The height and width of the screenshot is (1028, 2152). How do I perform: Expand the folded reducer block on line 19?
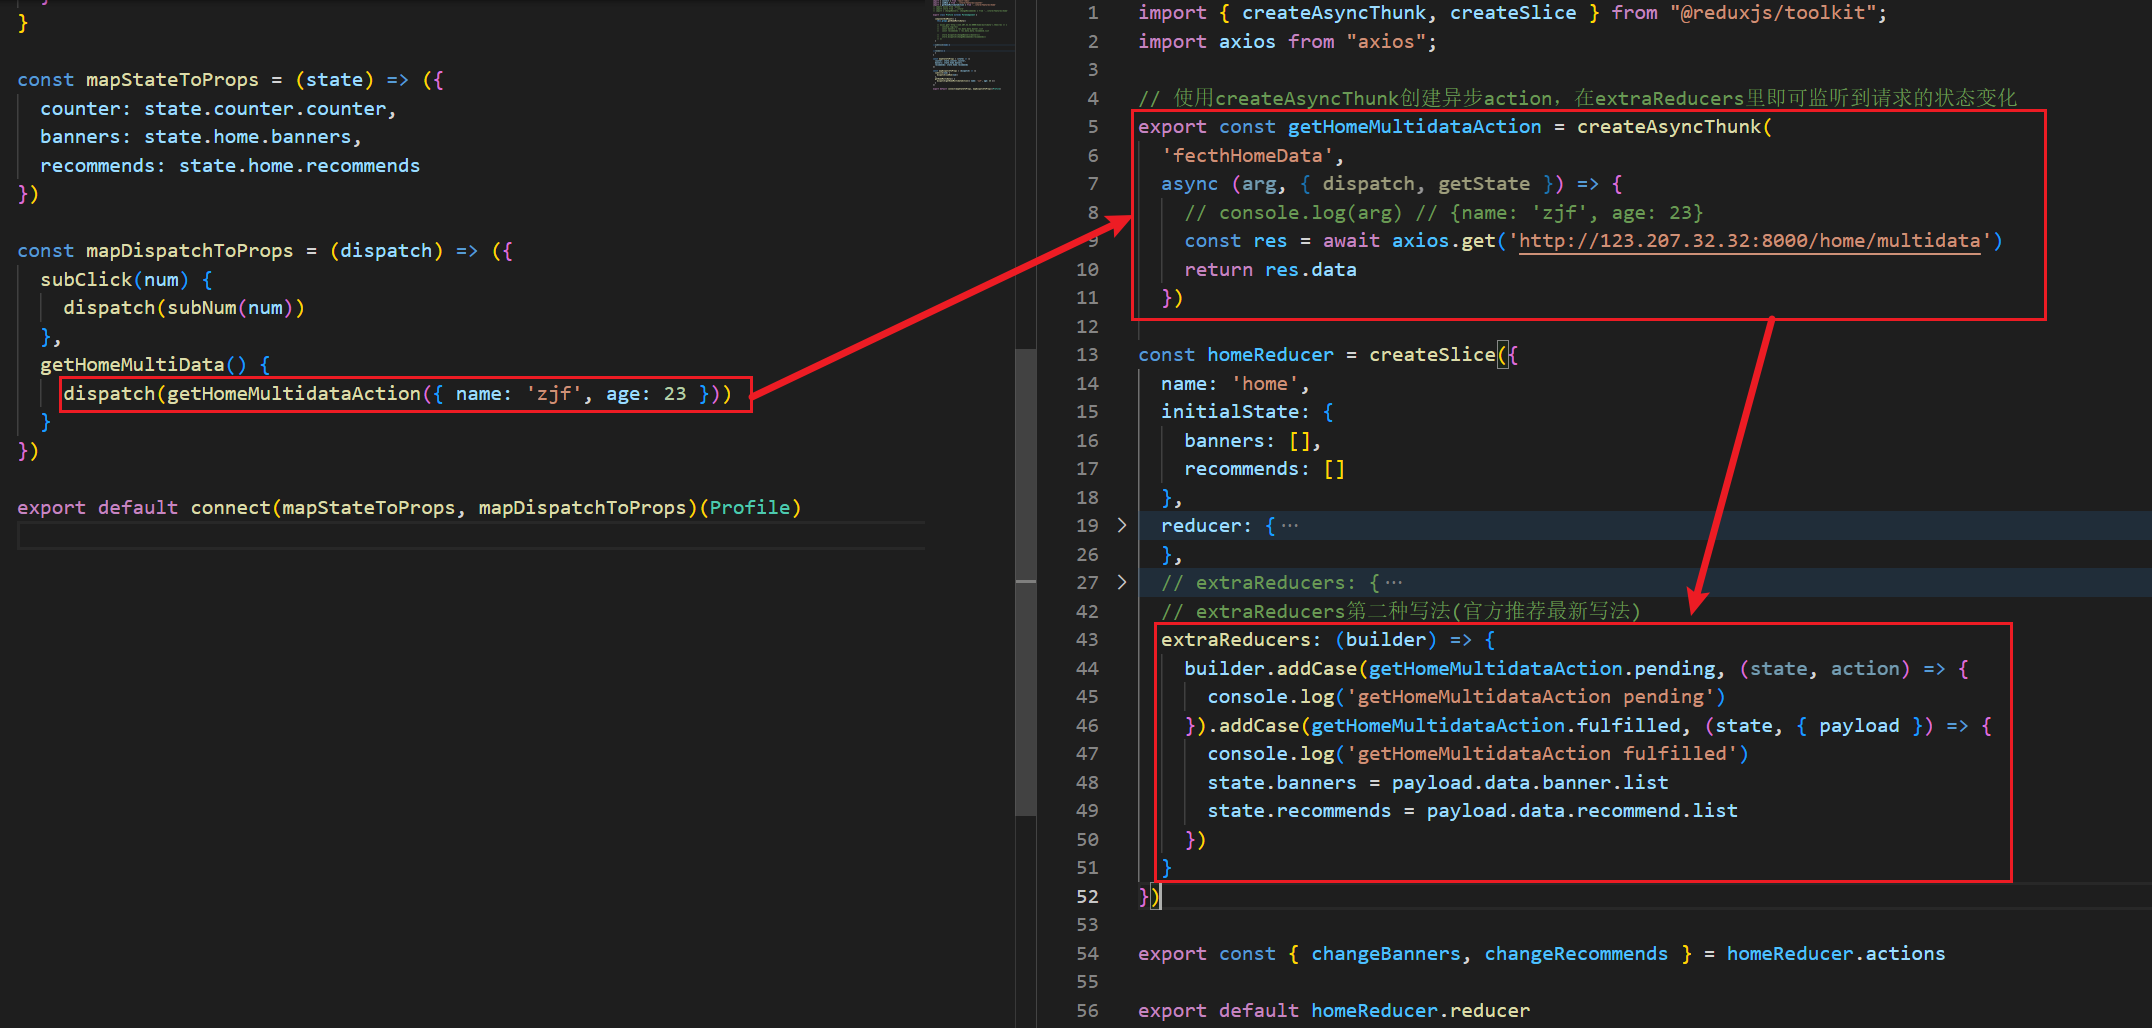click(x=1121, y=525)
